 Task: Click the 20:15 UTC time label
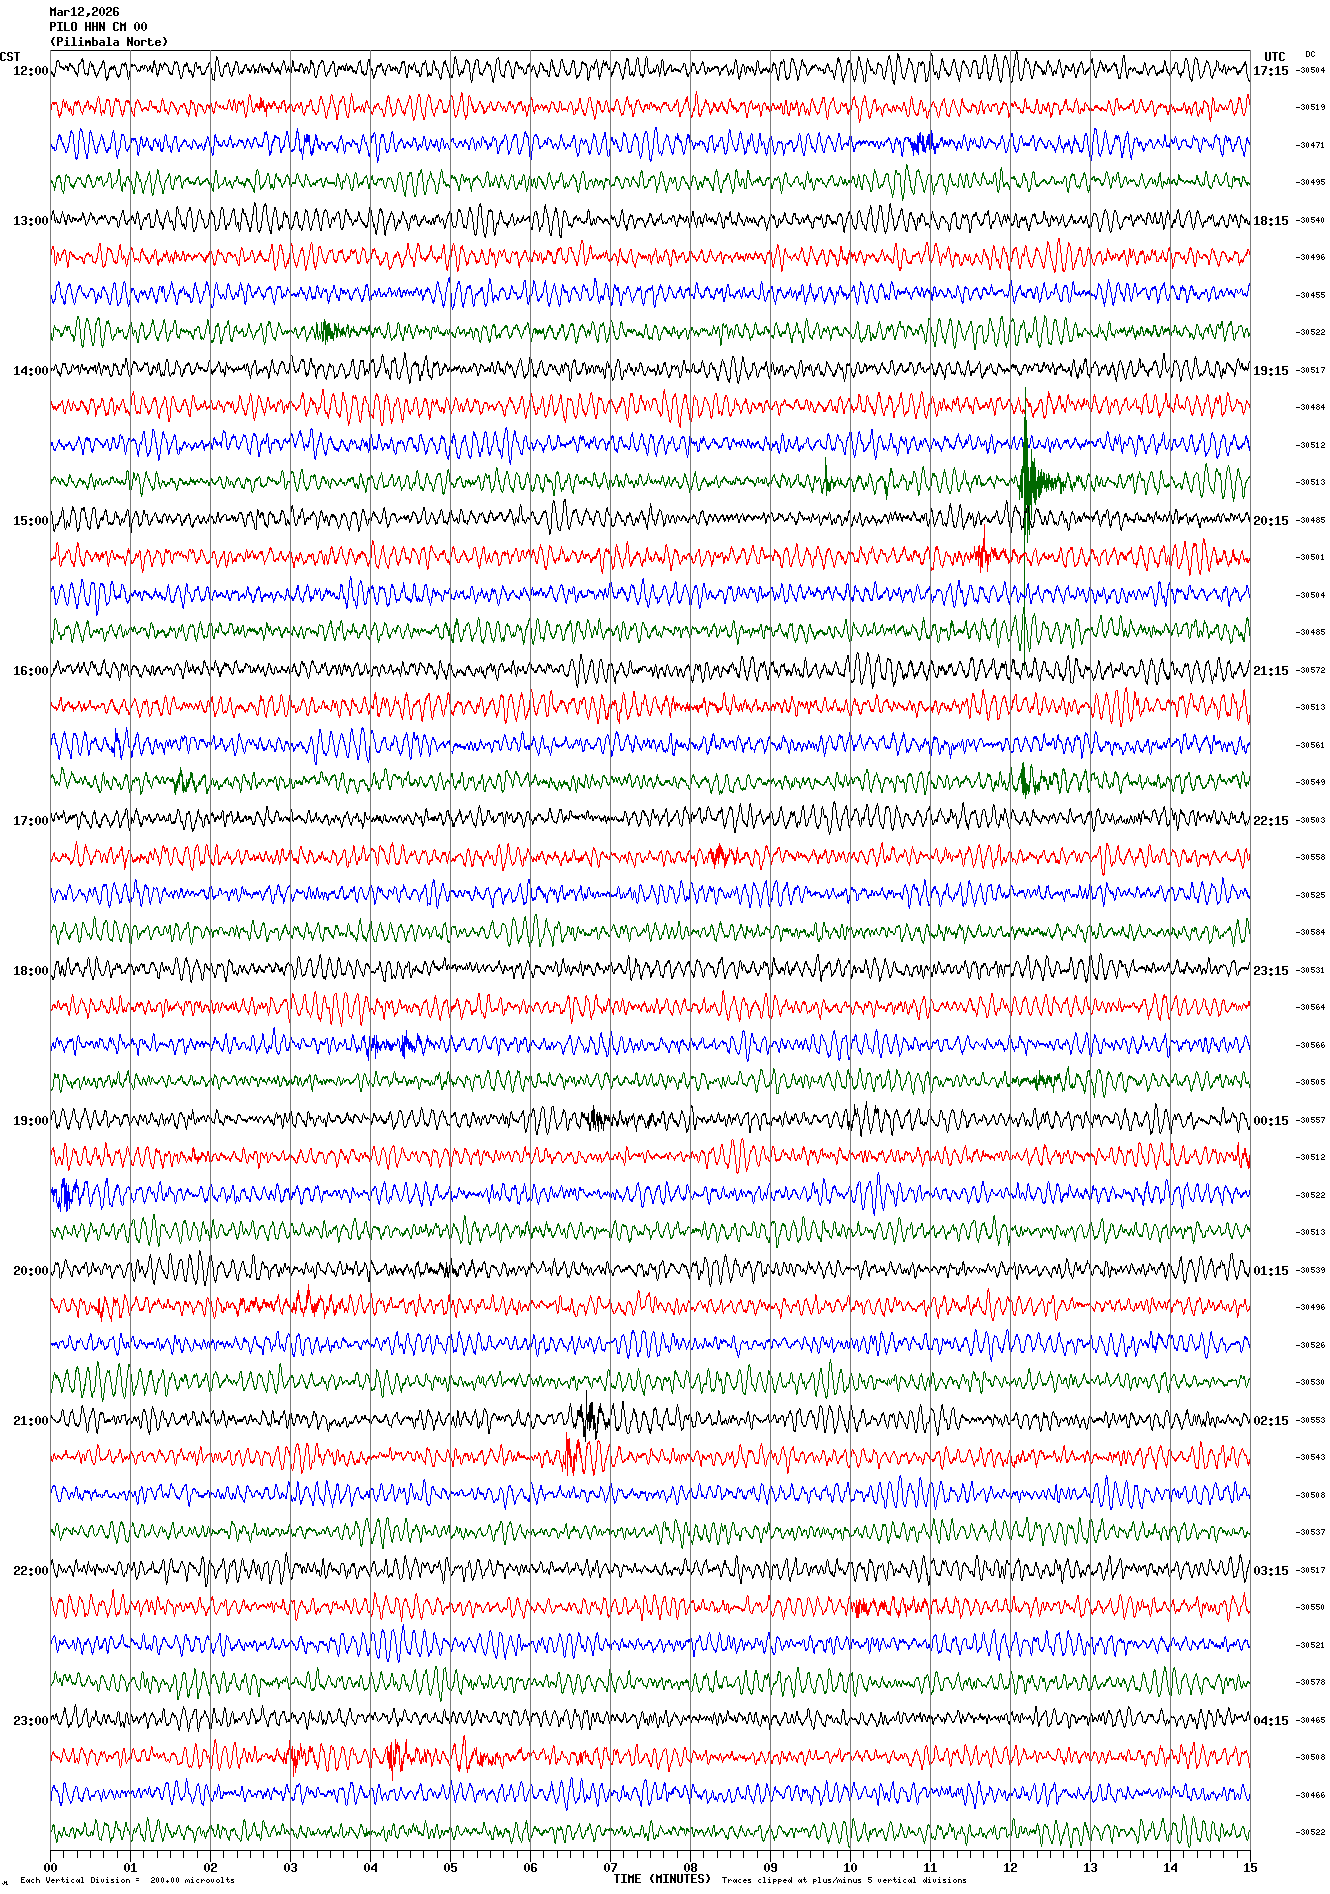point(1270,521)
